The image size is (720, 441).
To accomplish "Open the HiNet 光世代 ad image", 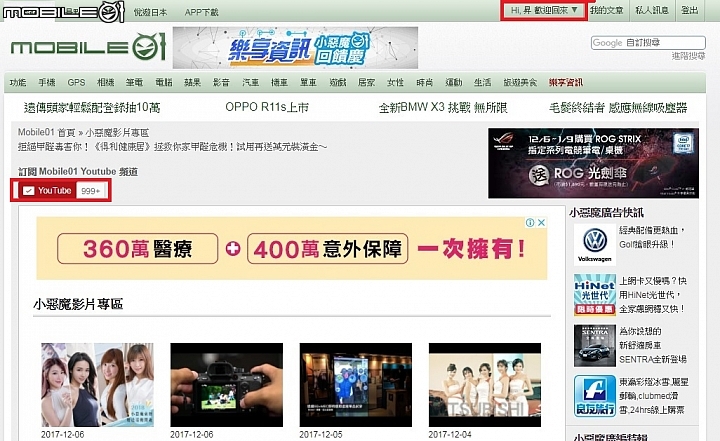I will (594, 295).
